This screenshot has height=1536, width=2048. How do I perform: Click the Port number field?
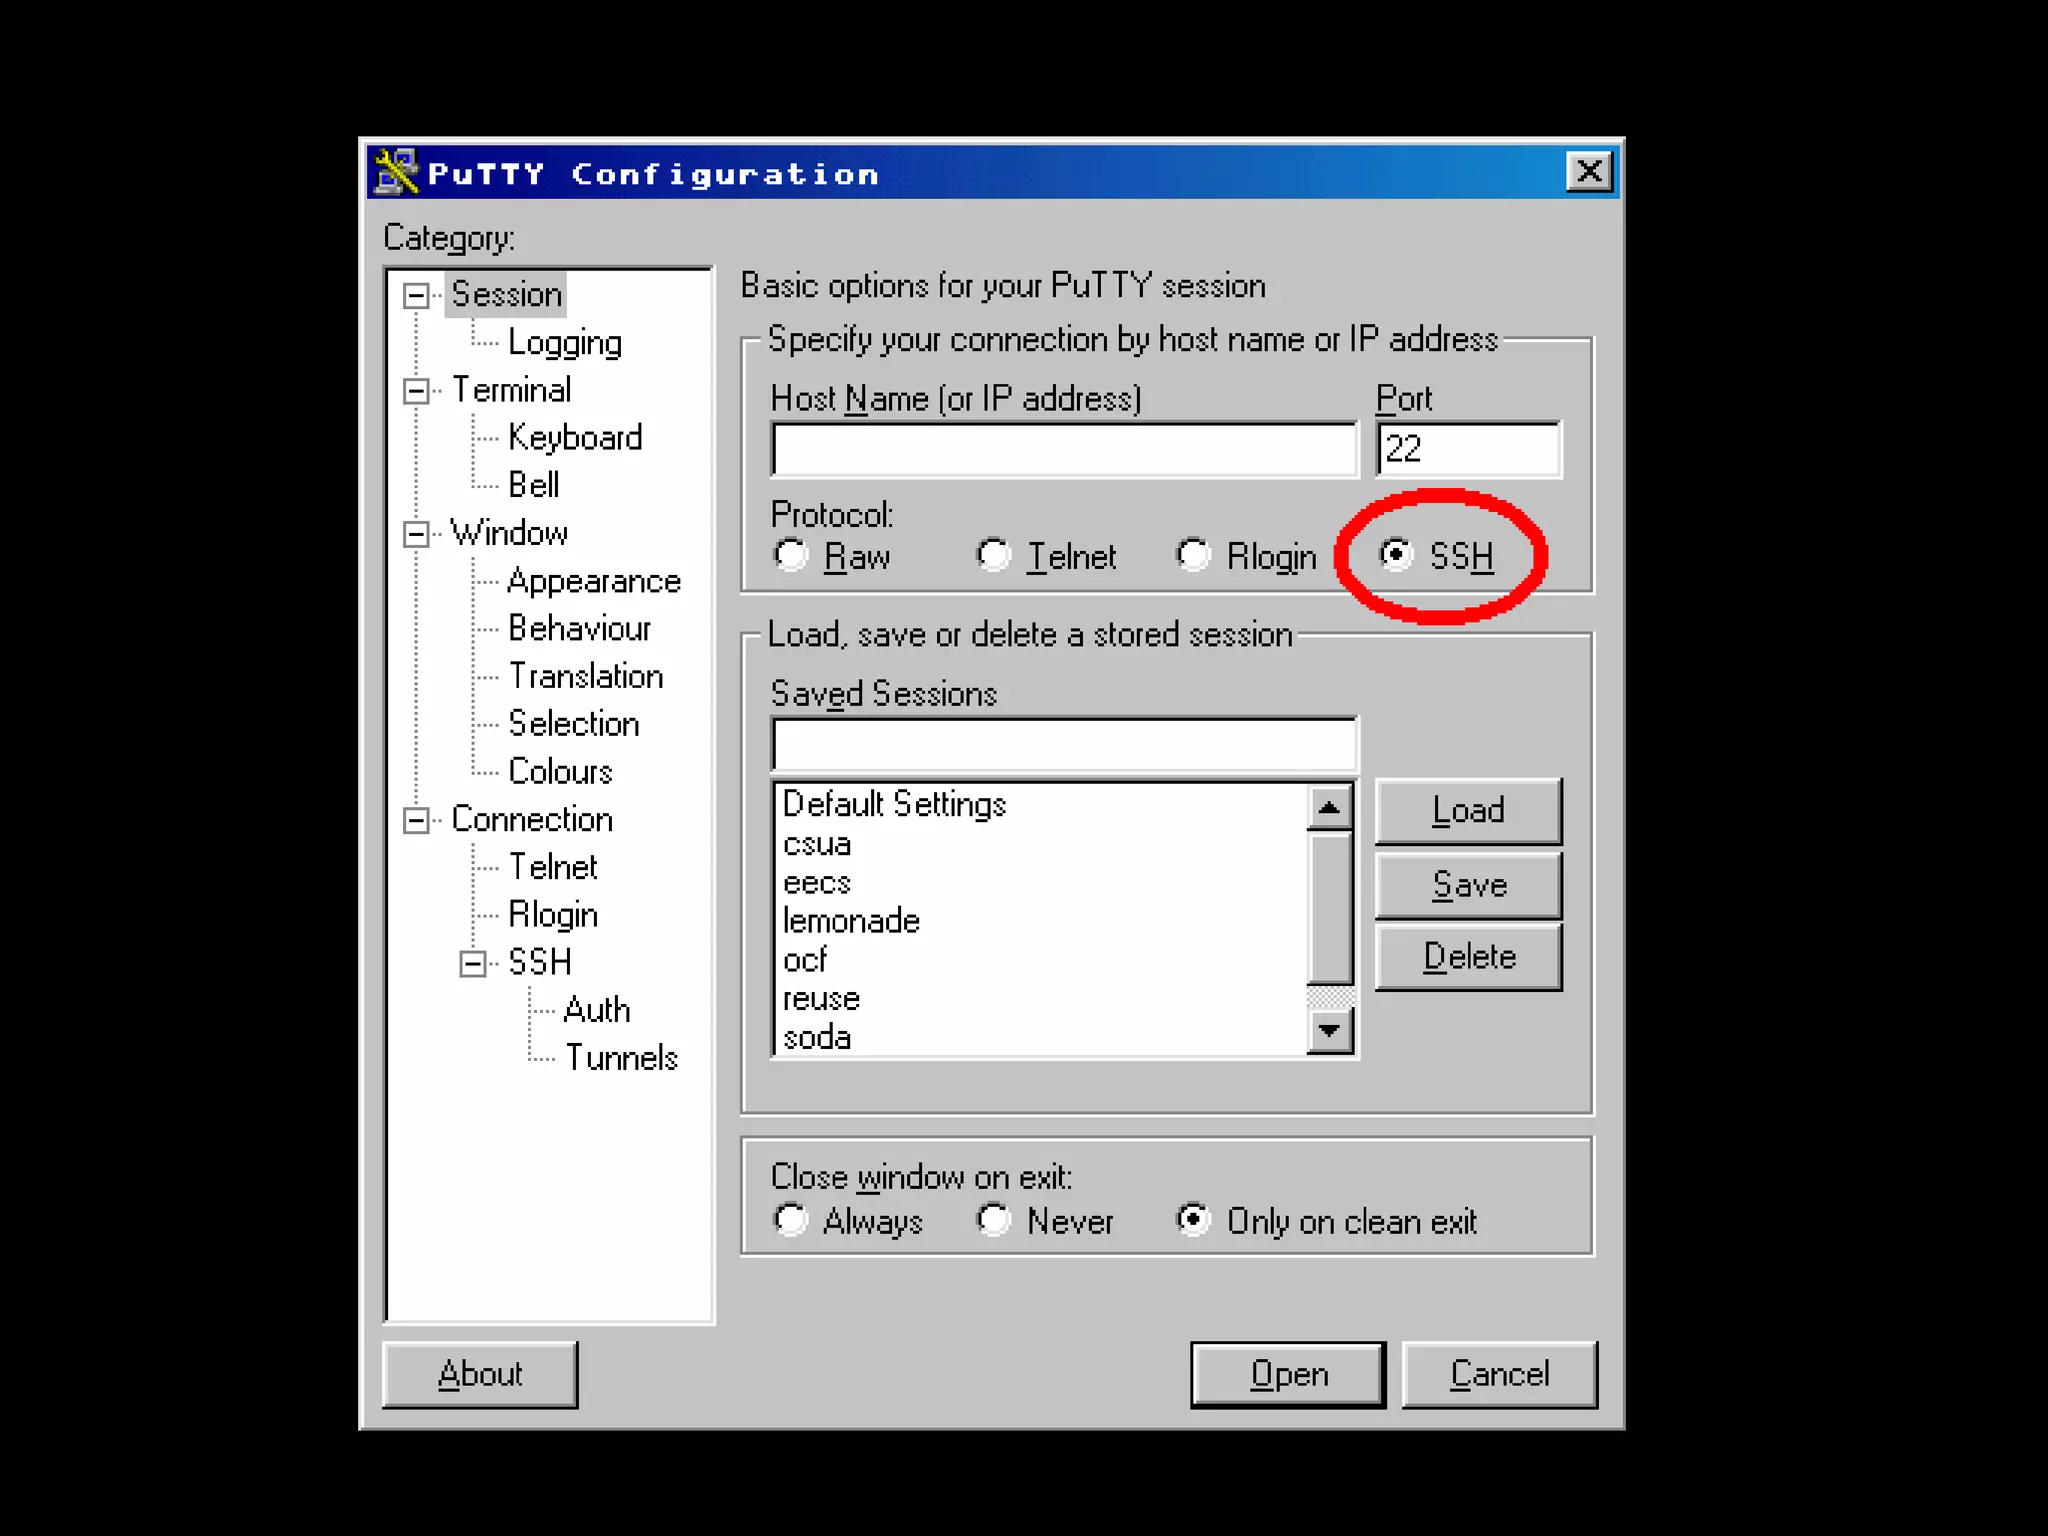point(1466,449)
